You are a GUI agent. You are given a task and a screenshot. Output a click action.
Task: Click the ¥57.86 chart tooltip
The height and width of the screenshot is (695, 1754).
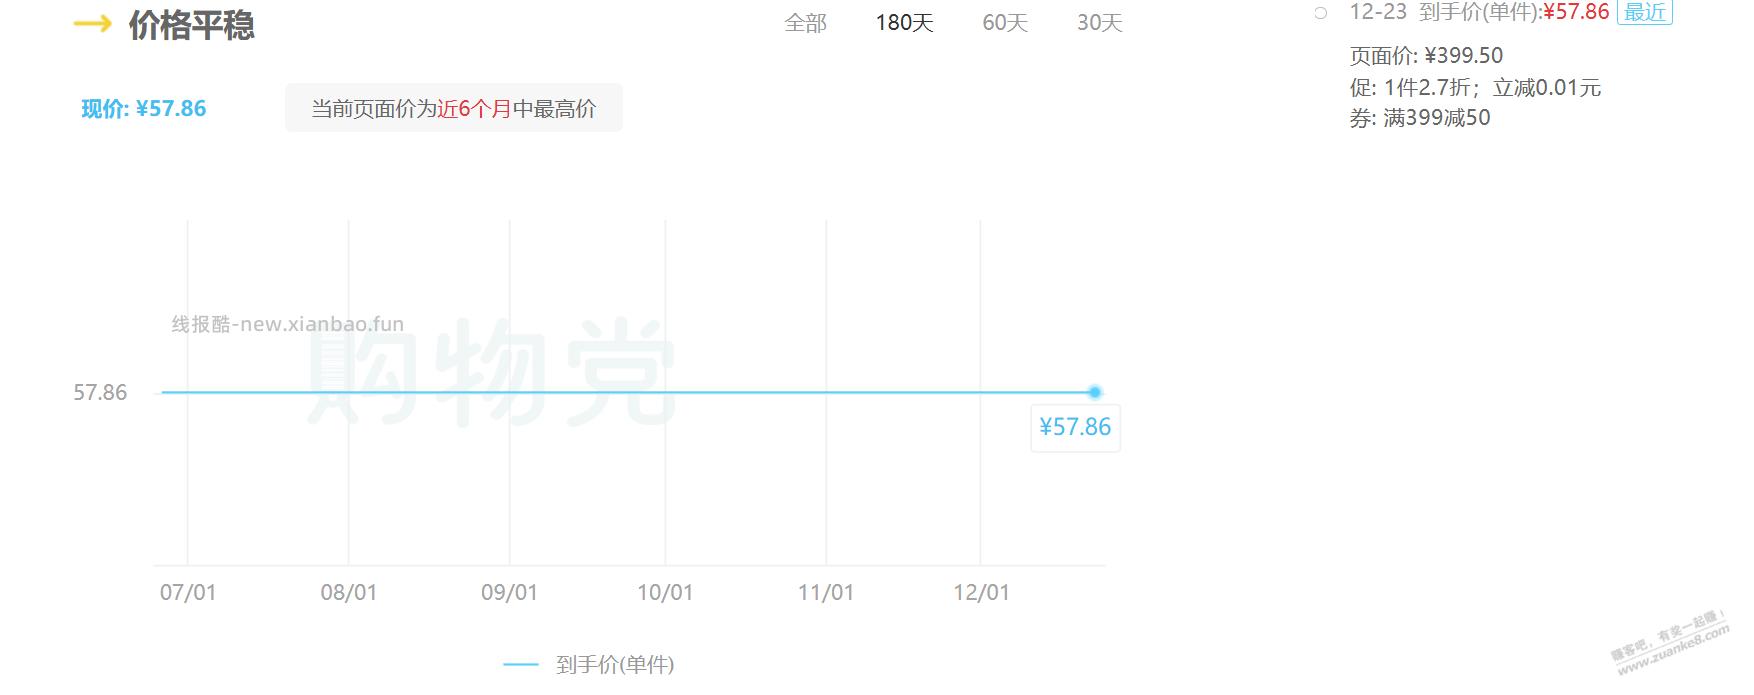1075,428
